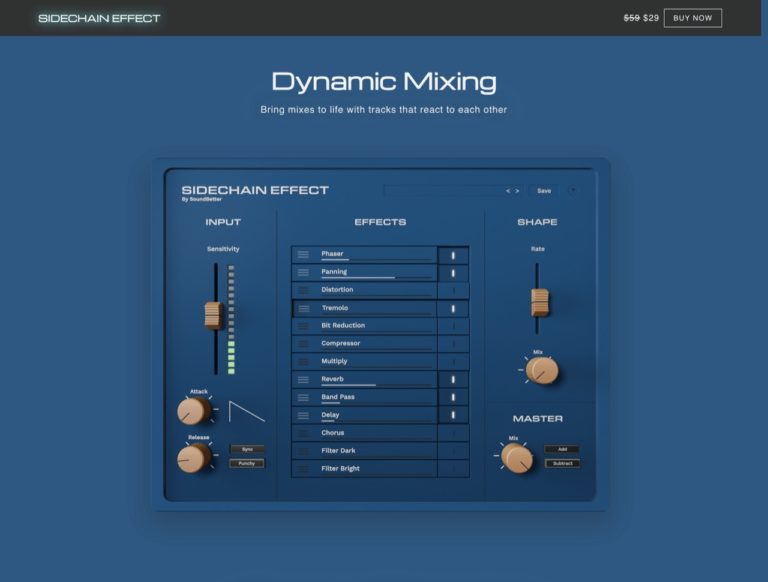This screenshot has height=582, width=768.
Task: Go to the previous preset with left arrow
Action: (509, 190)
